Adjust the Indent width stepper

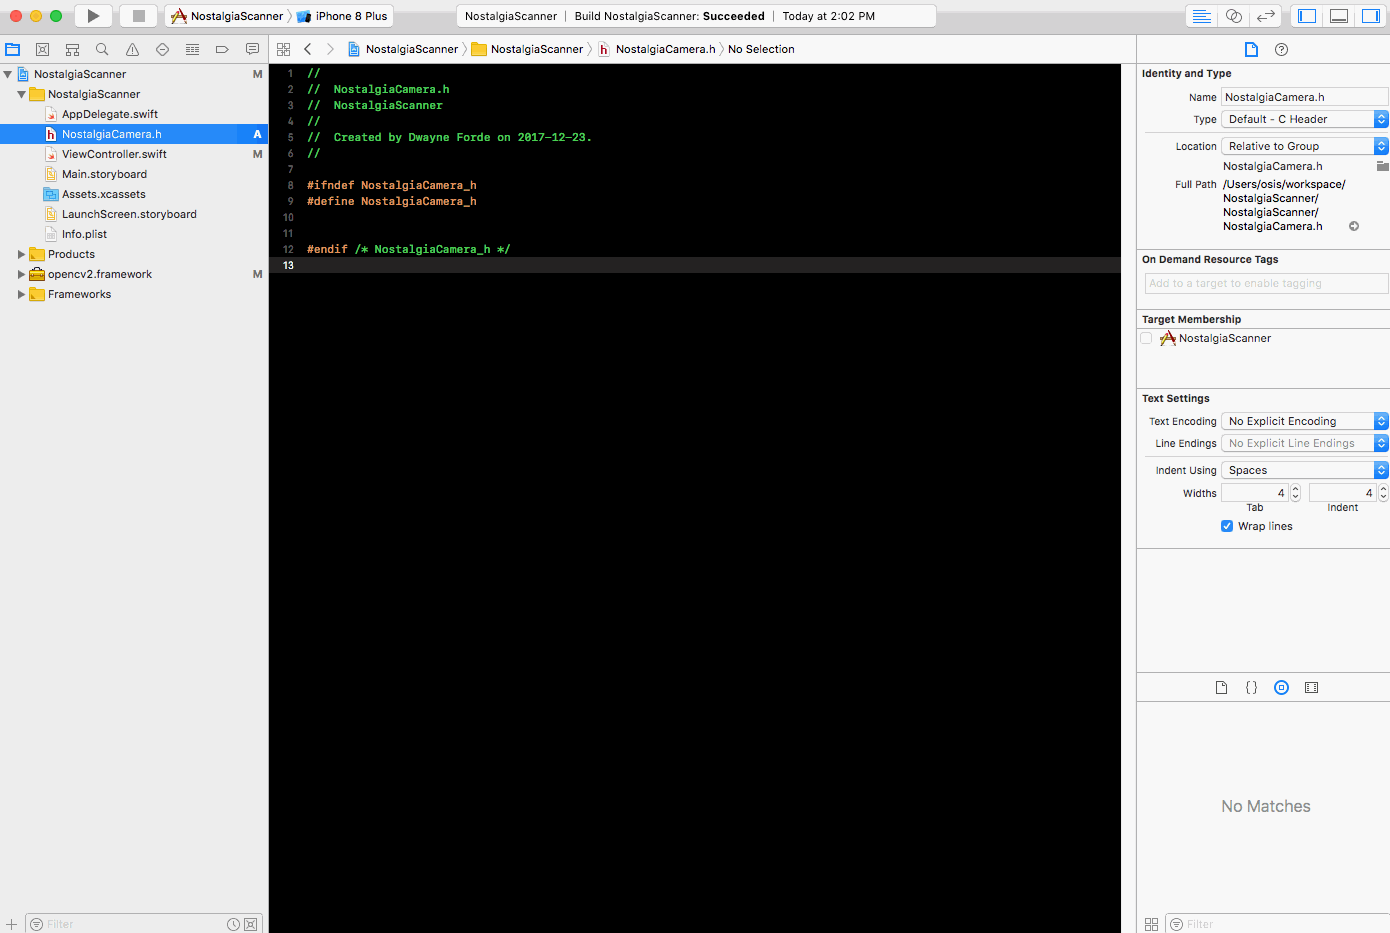(x=1383, y=493)
